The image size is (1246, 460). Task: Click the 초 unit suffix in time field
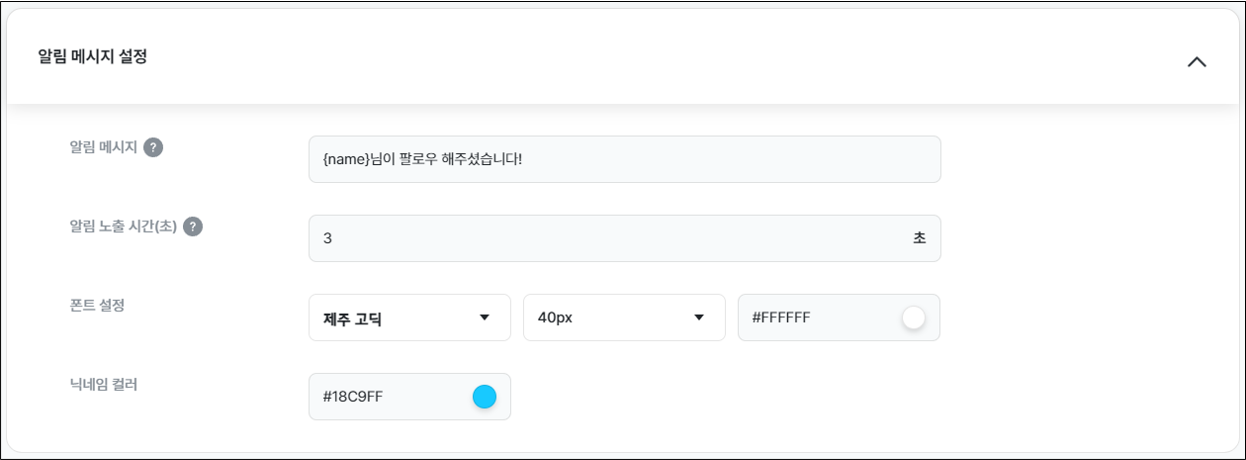(x=919, y=238)
